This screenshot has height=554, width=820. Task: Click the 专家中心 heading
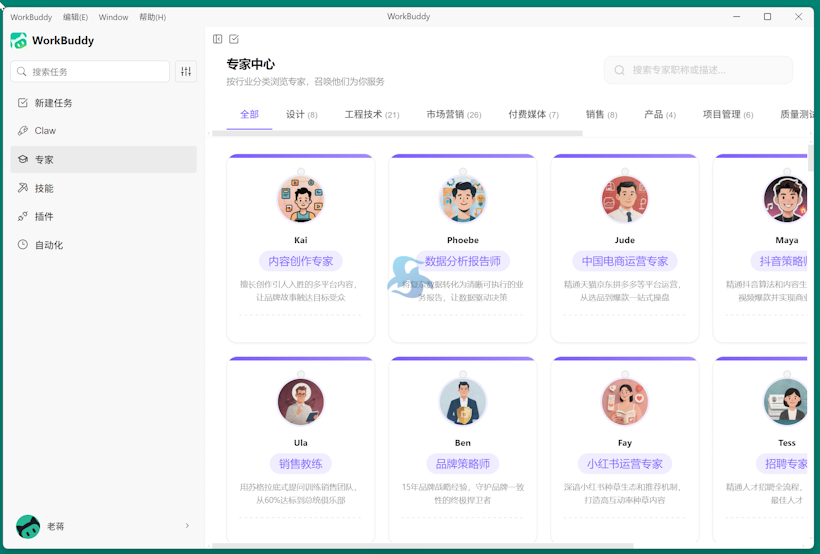(250, 64)
